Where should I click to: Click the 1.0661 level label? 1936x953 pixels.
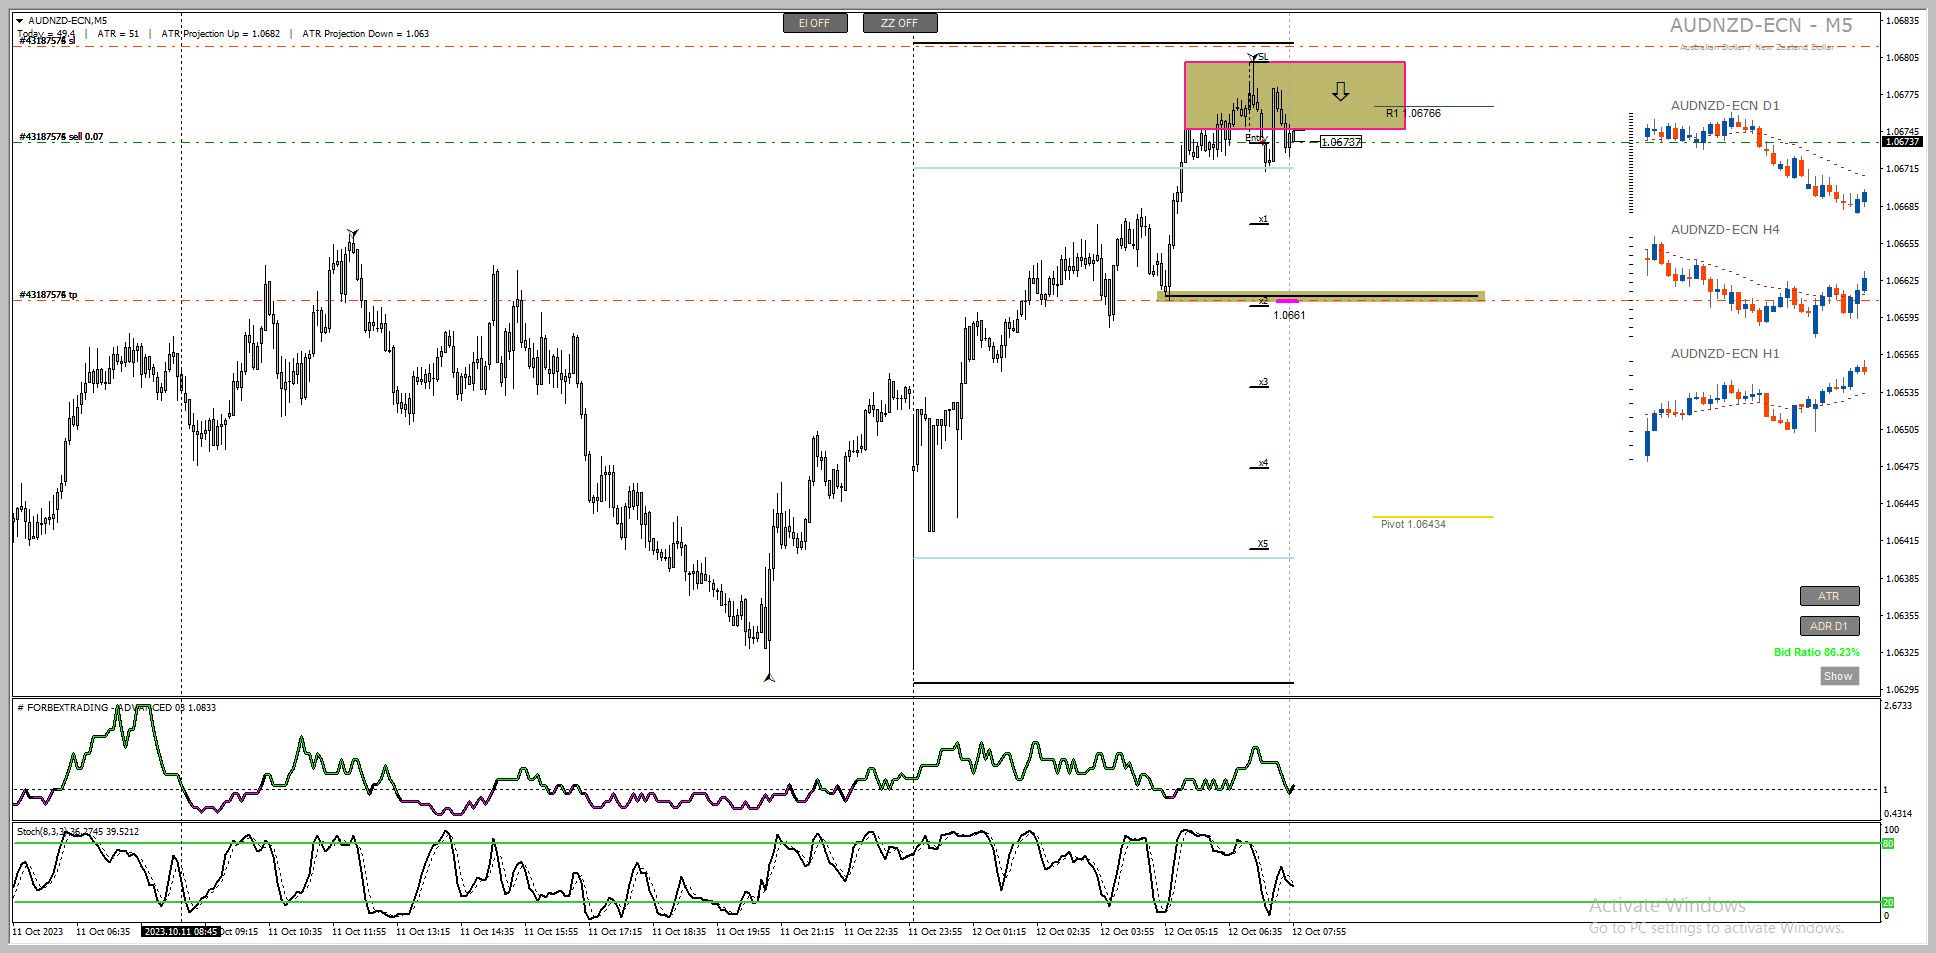(x=1289, y=315)
